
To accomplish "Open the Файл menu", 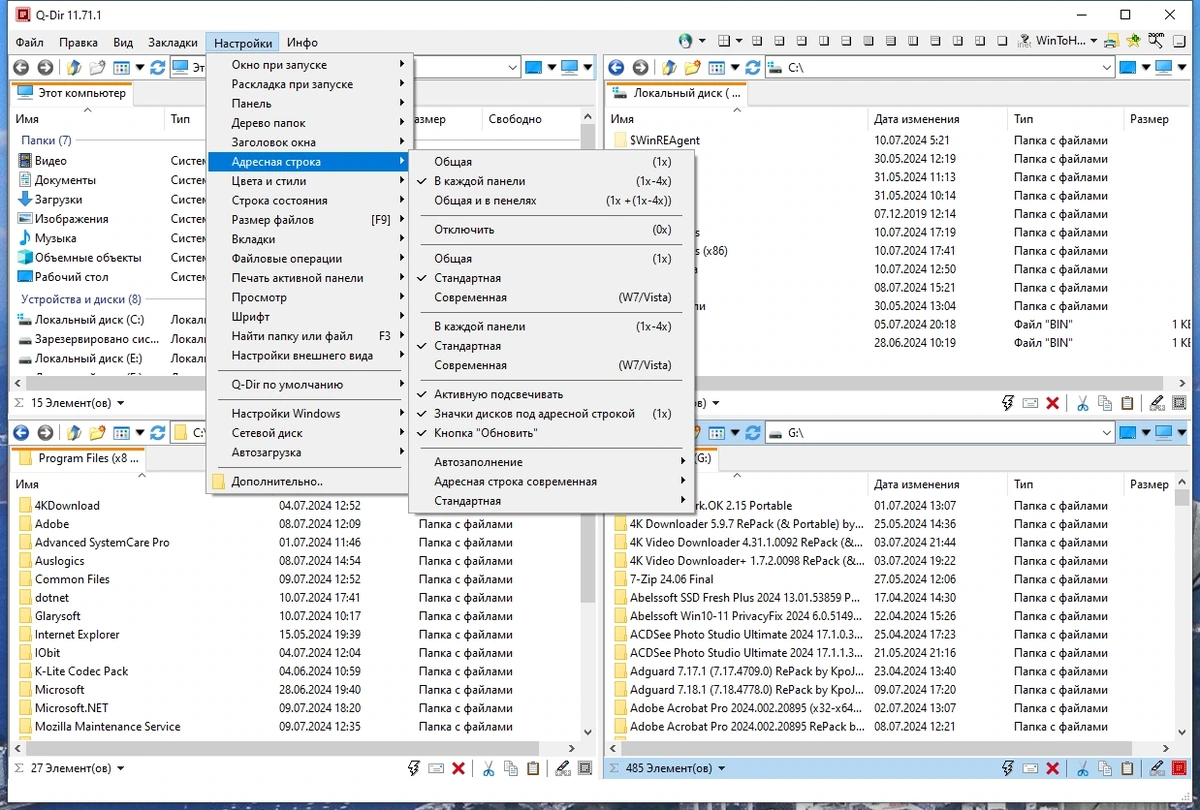I will coord(29,43).
